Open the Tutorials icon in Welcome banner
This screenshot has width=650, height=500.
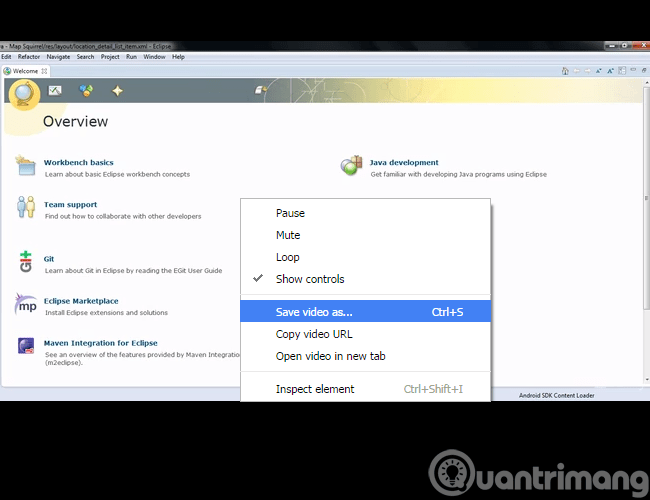point(55,90)
